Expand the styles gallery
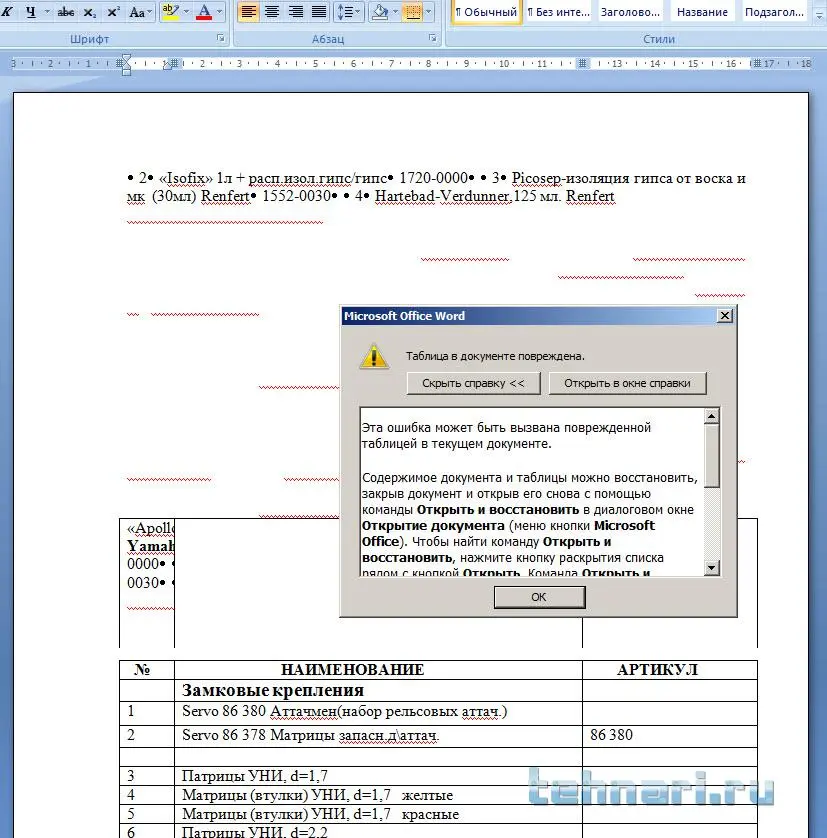827x838 pixels. [819, 17]
